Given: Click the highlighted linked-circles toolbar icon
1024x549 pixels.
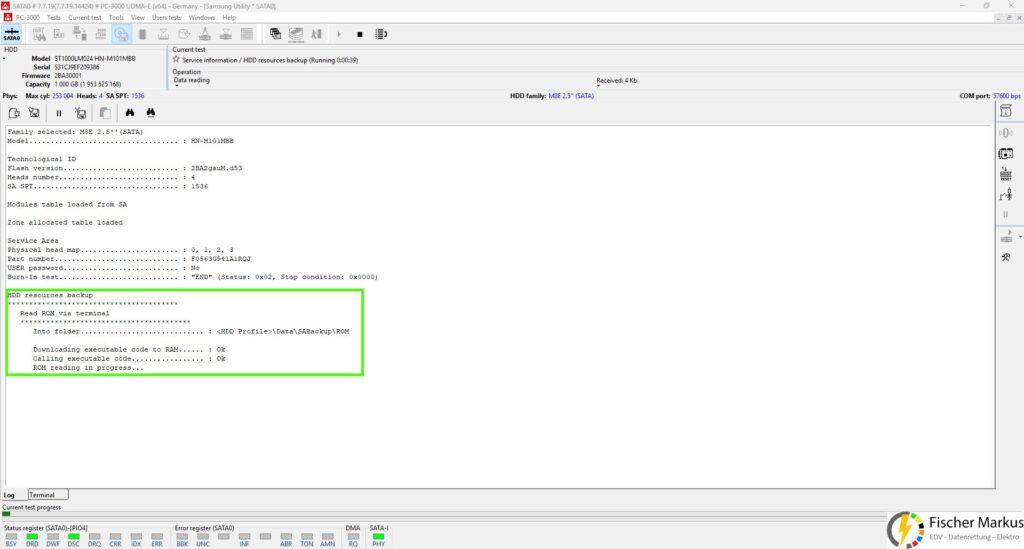Looking at the screenshot, I should [121, 34].
